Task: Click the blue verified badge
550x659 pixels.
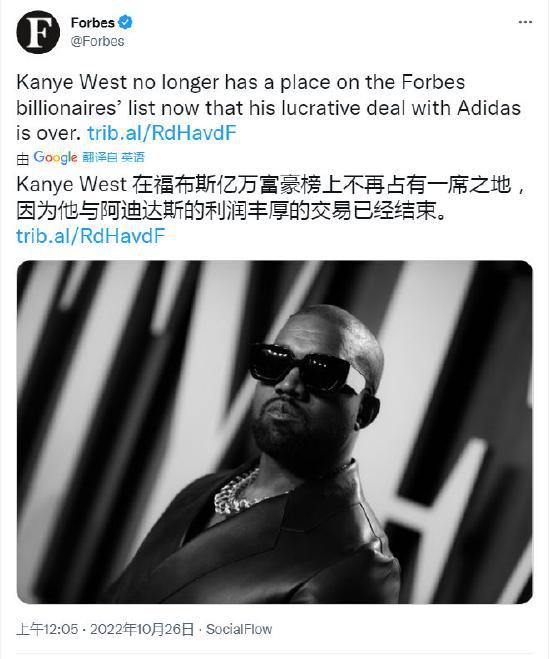Action: click(125, 22)
